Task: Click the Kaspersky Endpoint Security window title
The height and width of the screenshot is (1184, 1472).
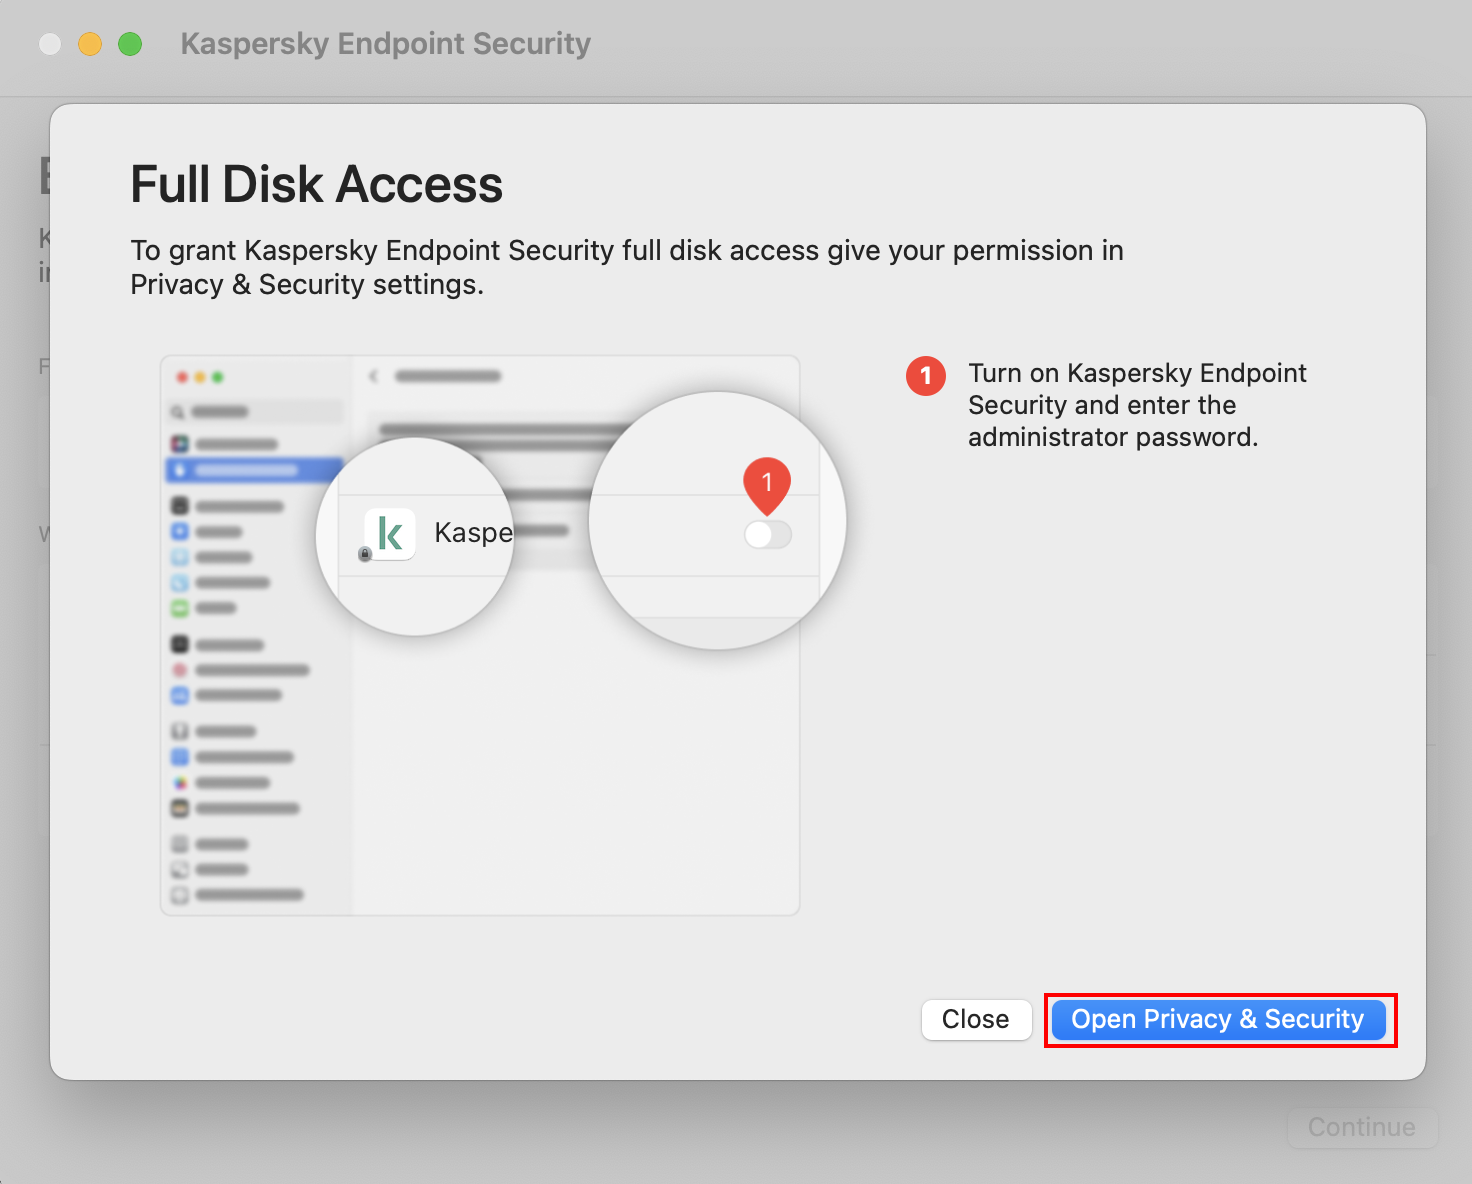Action: pos(385,44)
